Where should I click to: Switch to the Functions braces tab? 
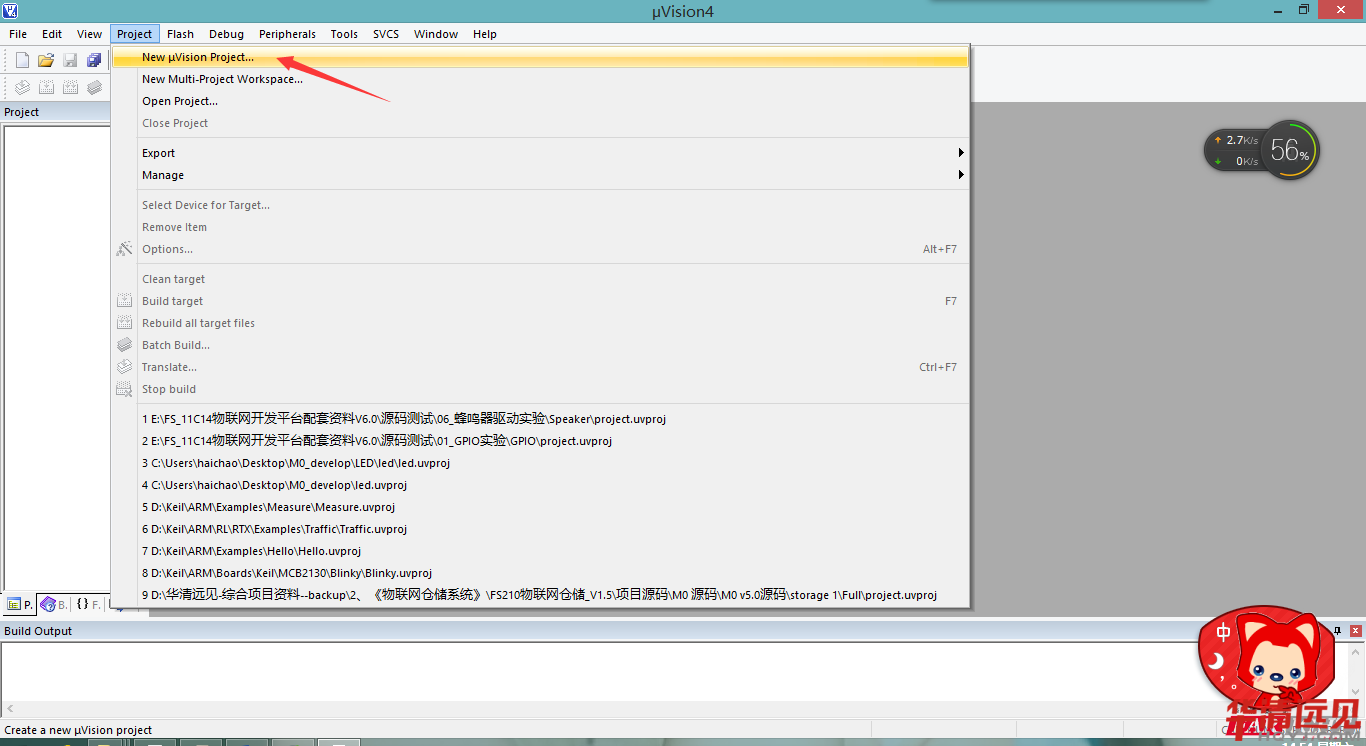(88, 604)
